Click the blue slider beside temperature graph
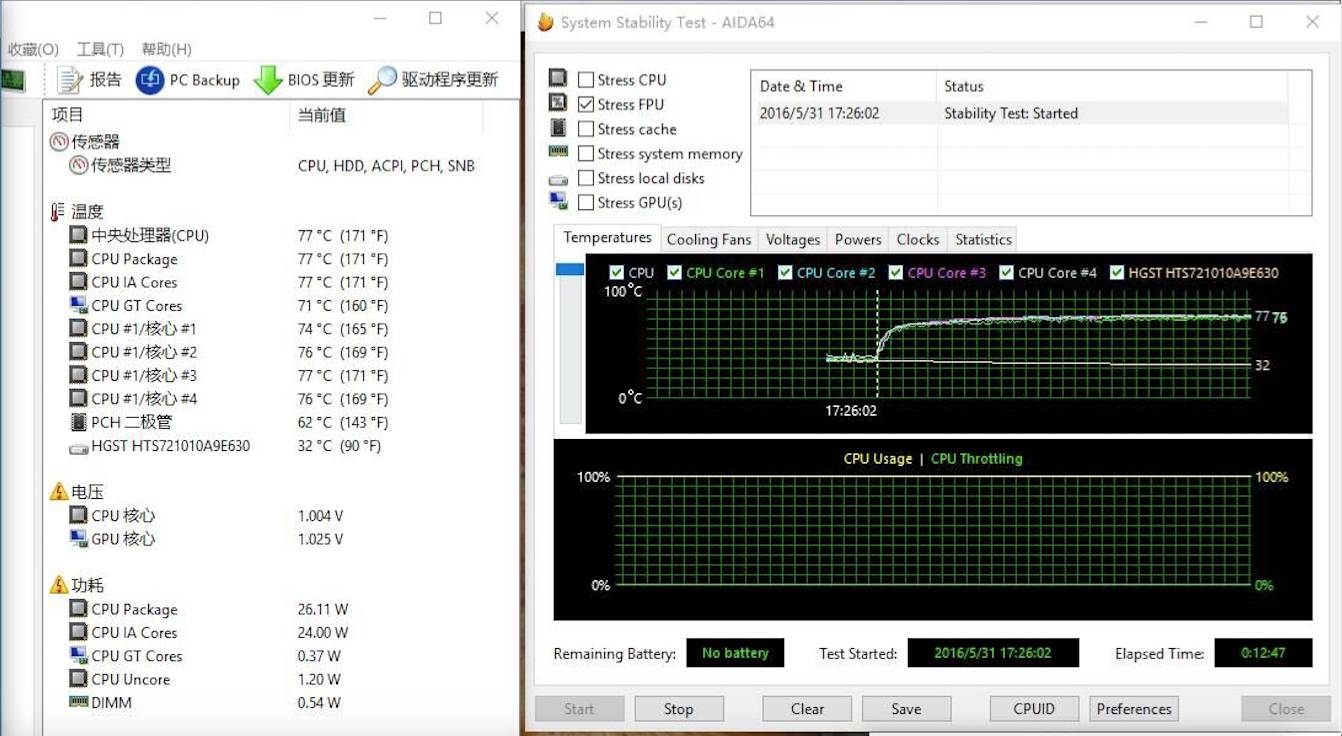1342x736 pixels. pos(569,270)
